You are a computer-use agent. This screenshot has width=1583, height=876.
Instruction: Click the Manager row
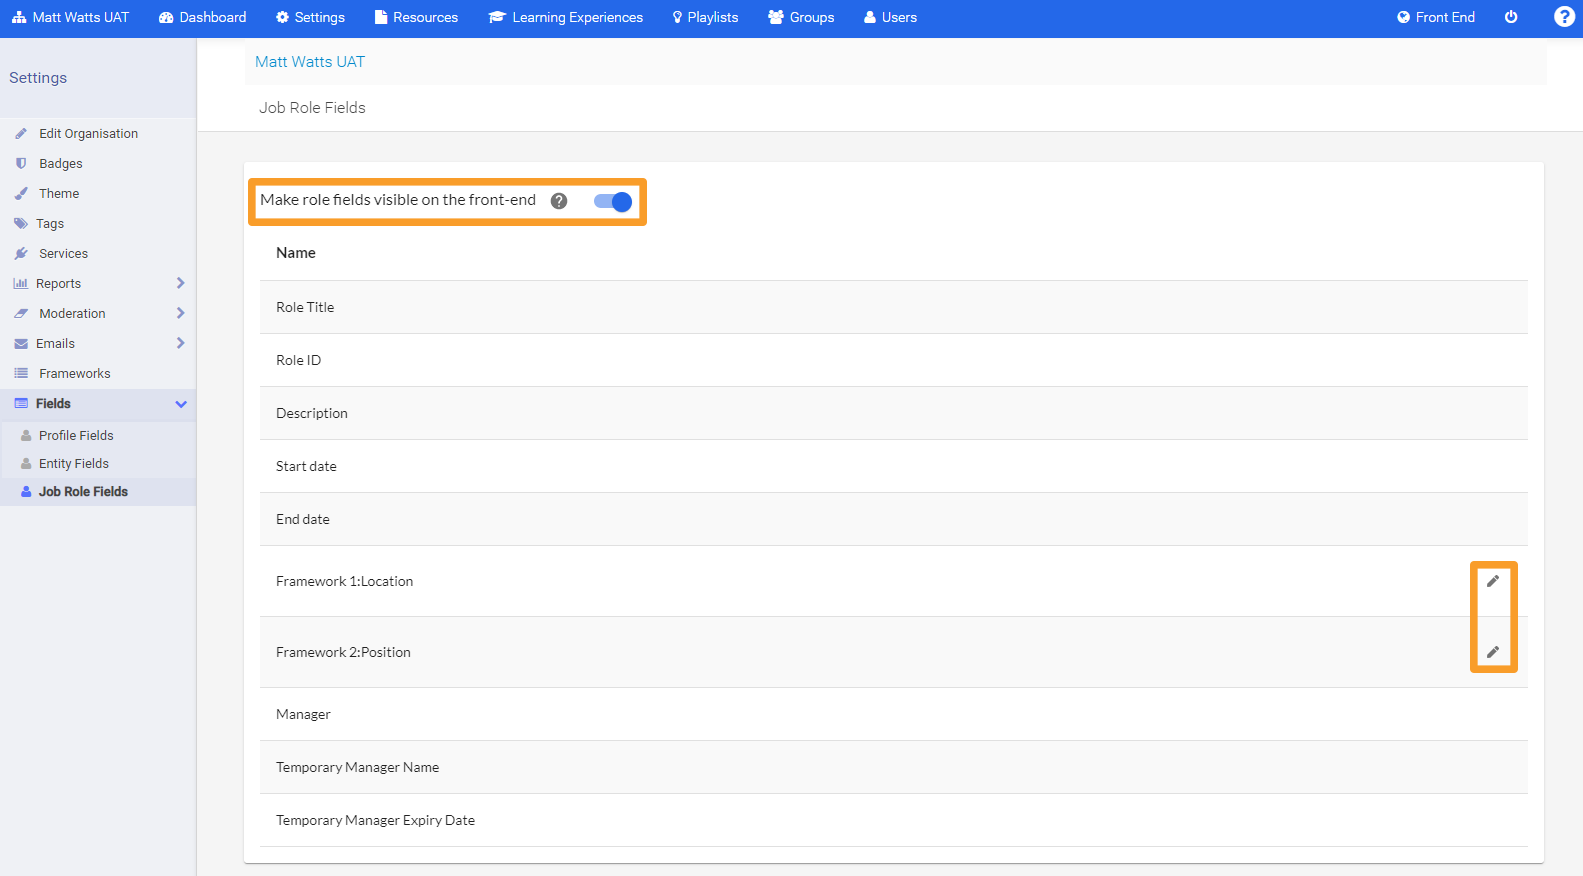(894, 714)
